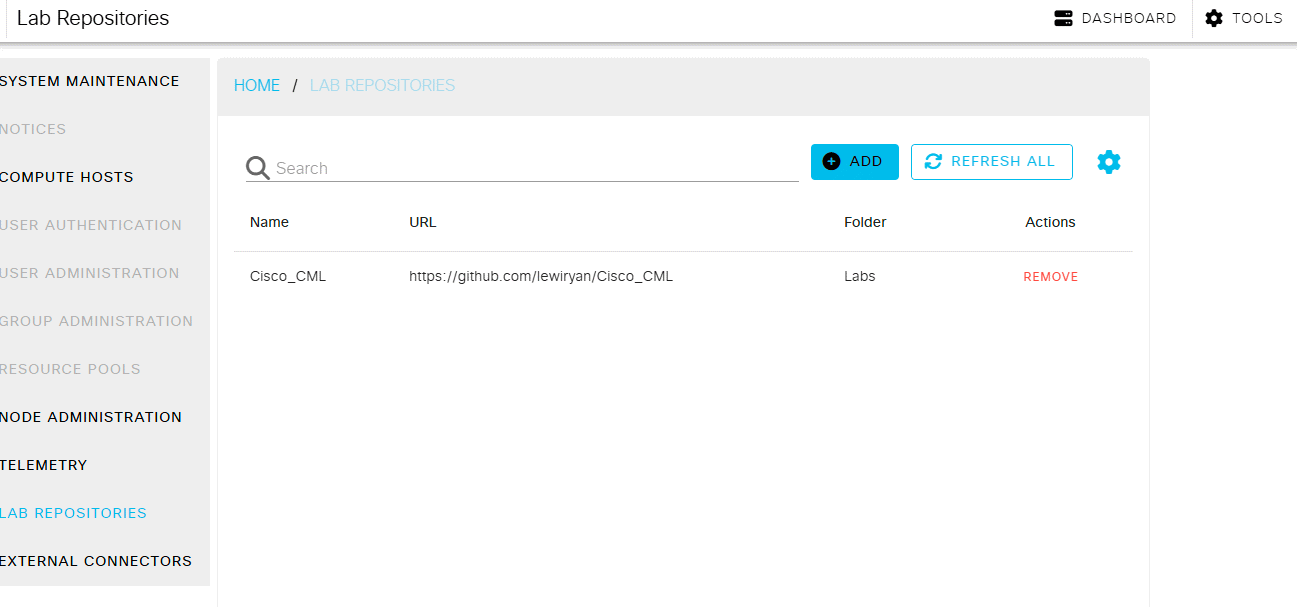The height and width of the screenshot is (607, 1297).
Task: Click the Folder column header
Action: pos(865,222)
